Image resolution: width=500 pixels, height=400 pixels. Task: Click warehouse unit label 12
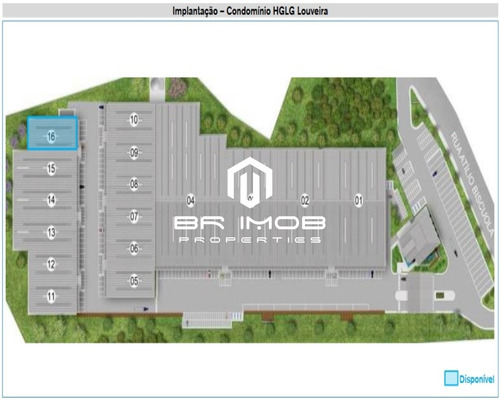pyautogui.click(x=51, y=264)
